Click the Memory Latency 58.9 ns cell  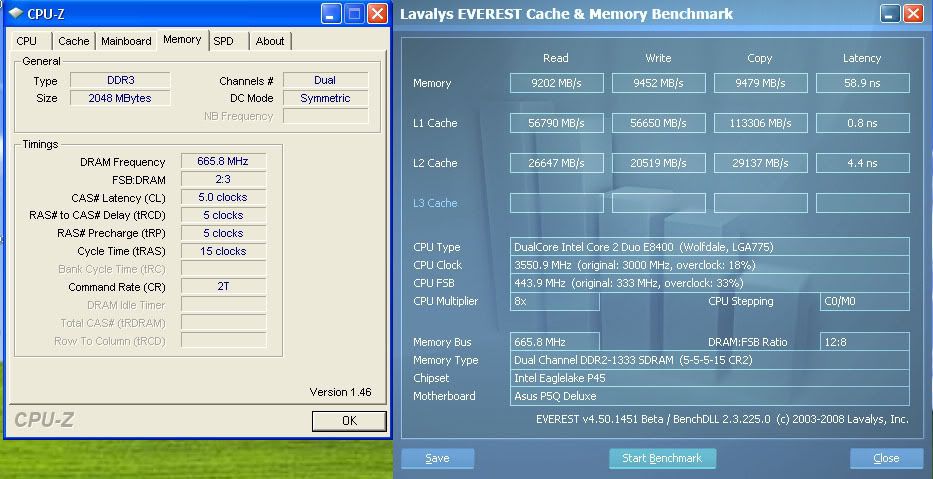tap(863, 83)
